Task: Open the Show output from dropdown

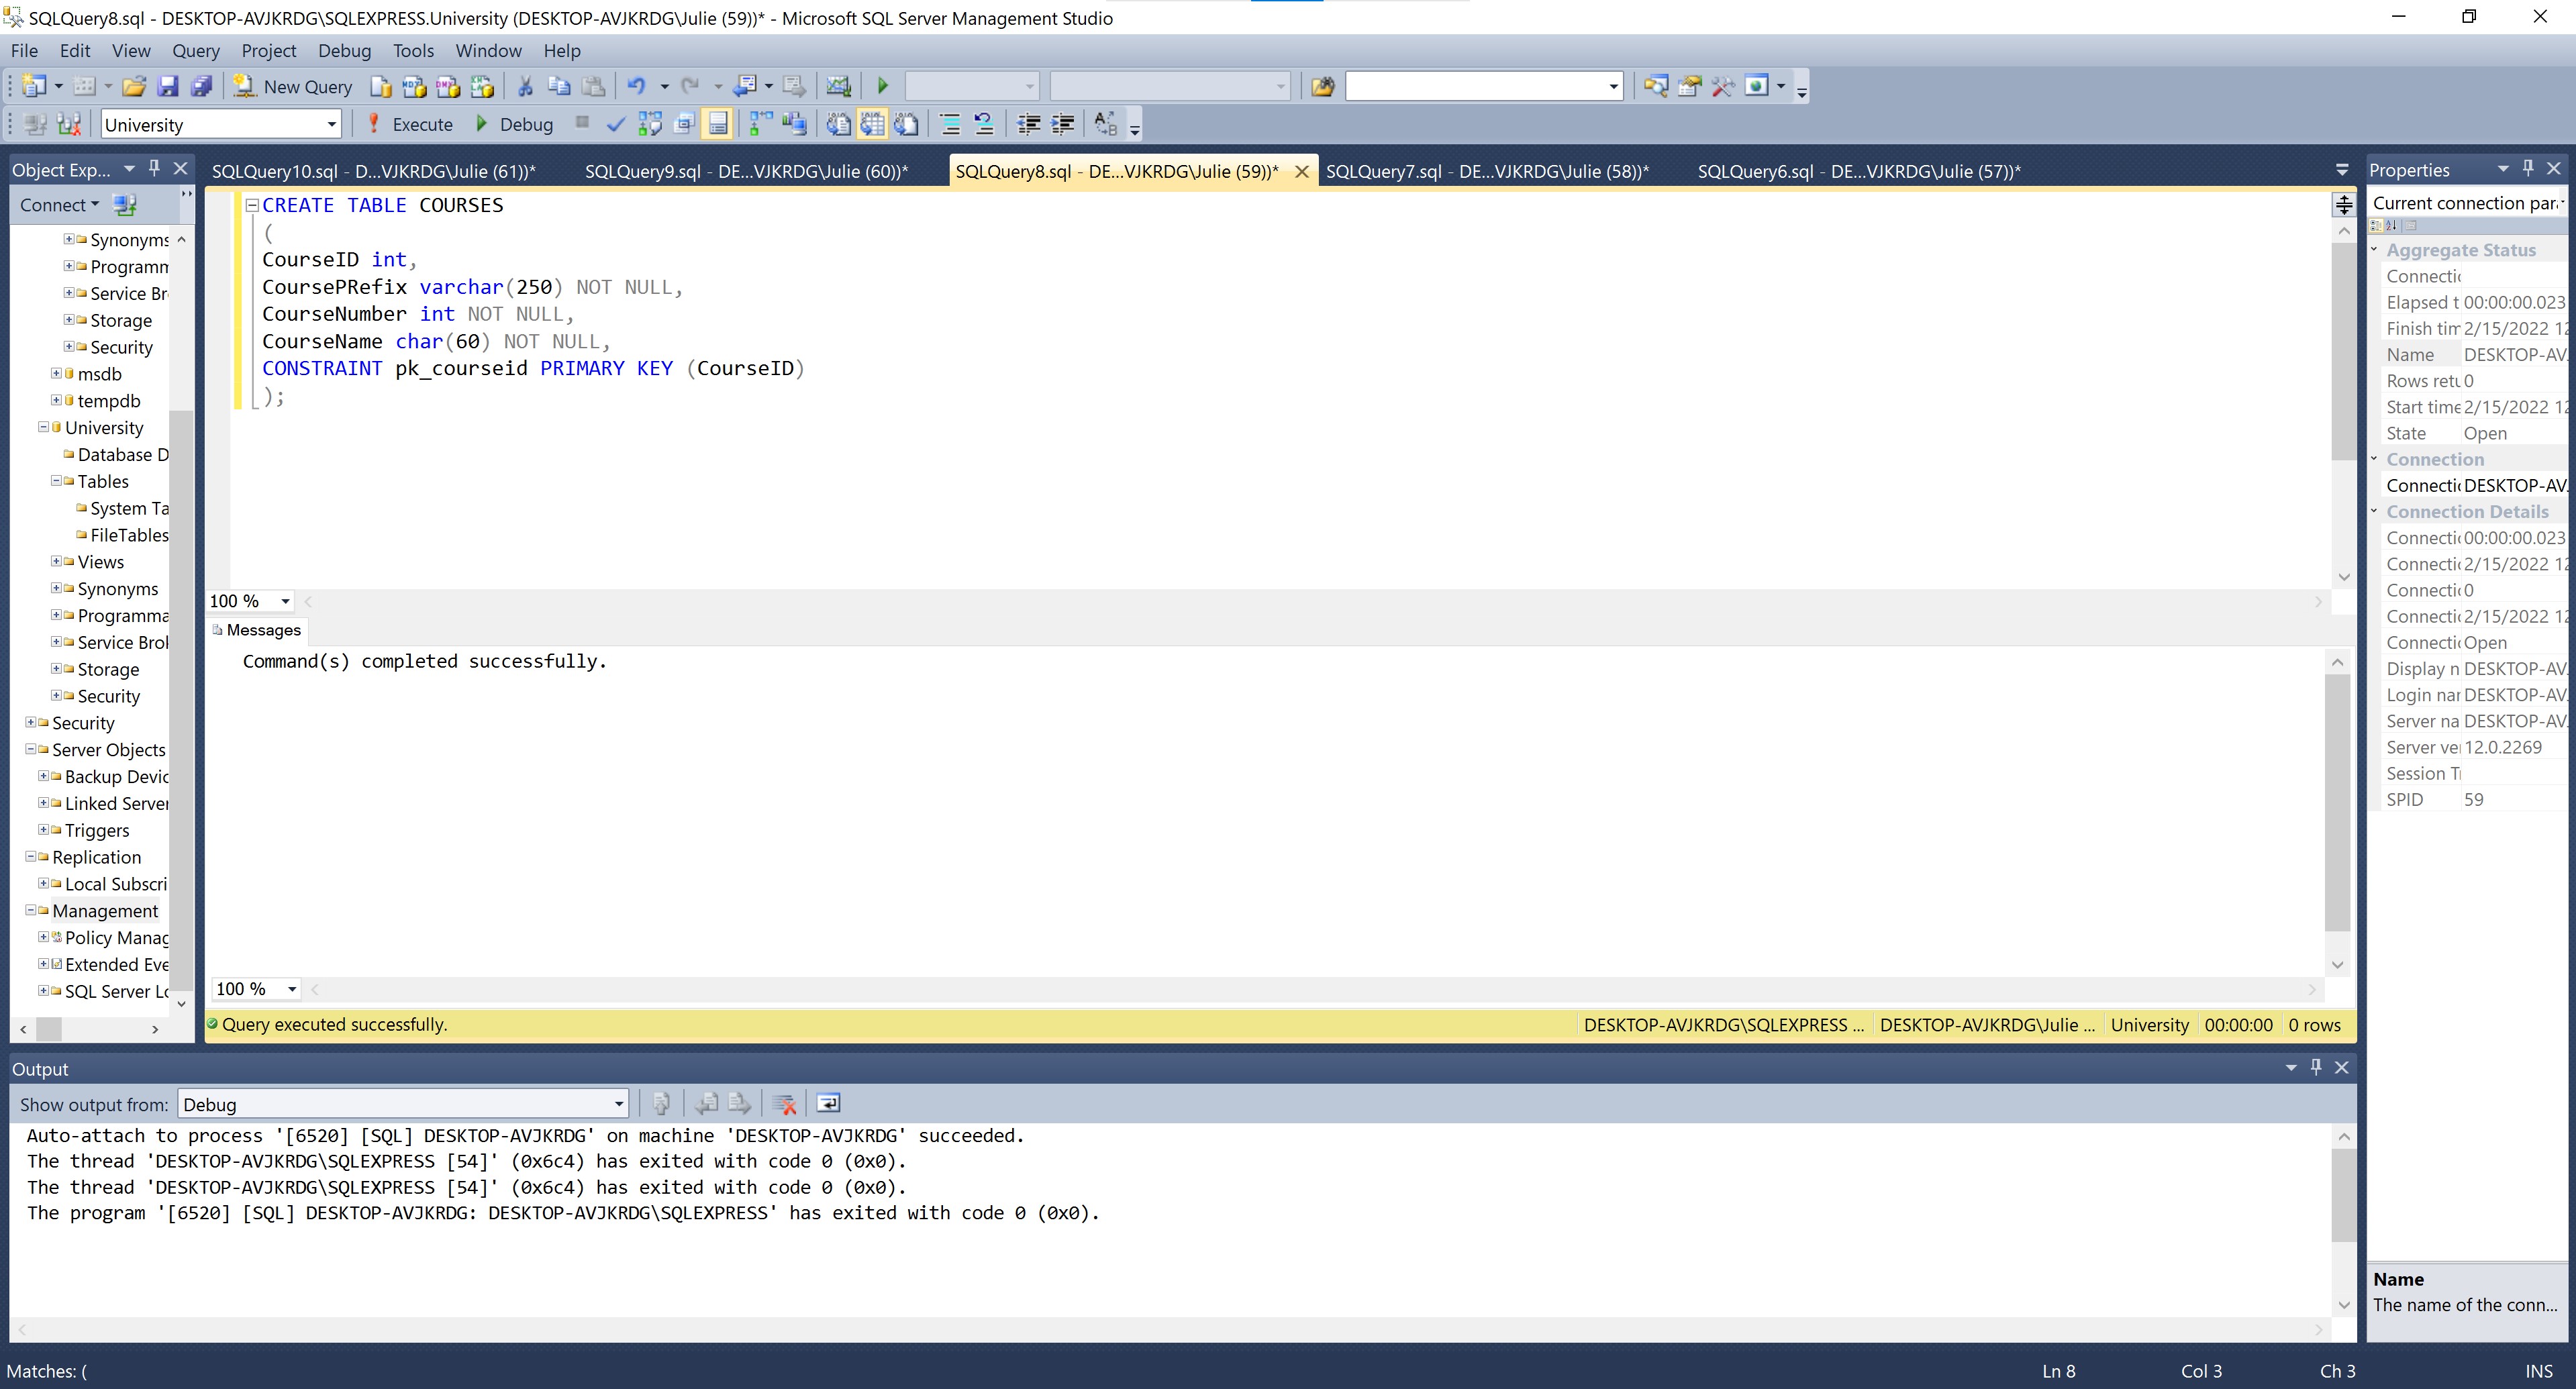Action: (618, 1105)
